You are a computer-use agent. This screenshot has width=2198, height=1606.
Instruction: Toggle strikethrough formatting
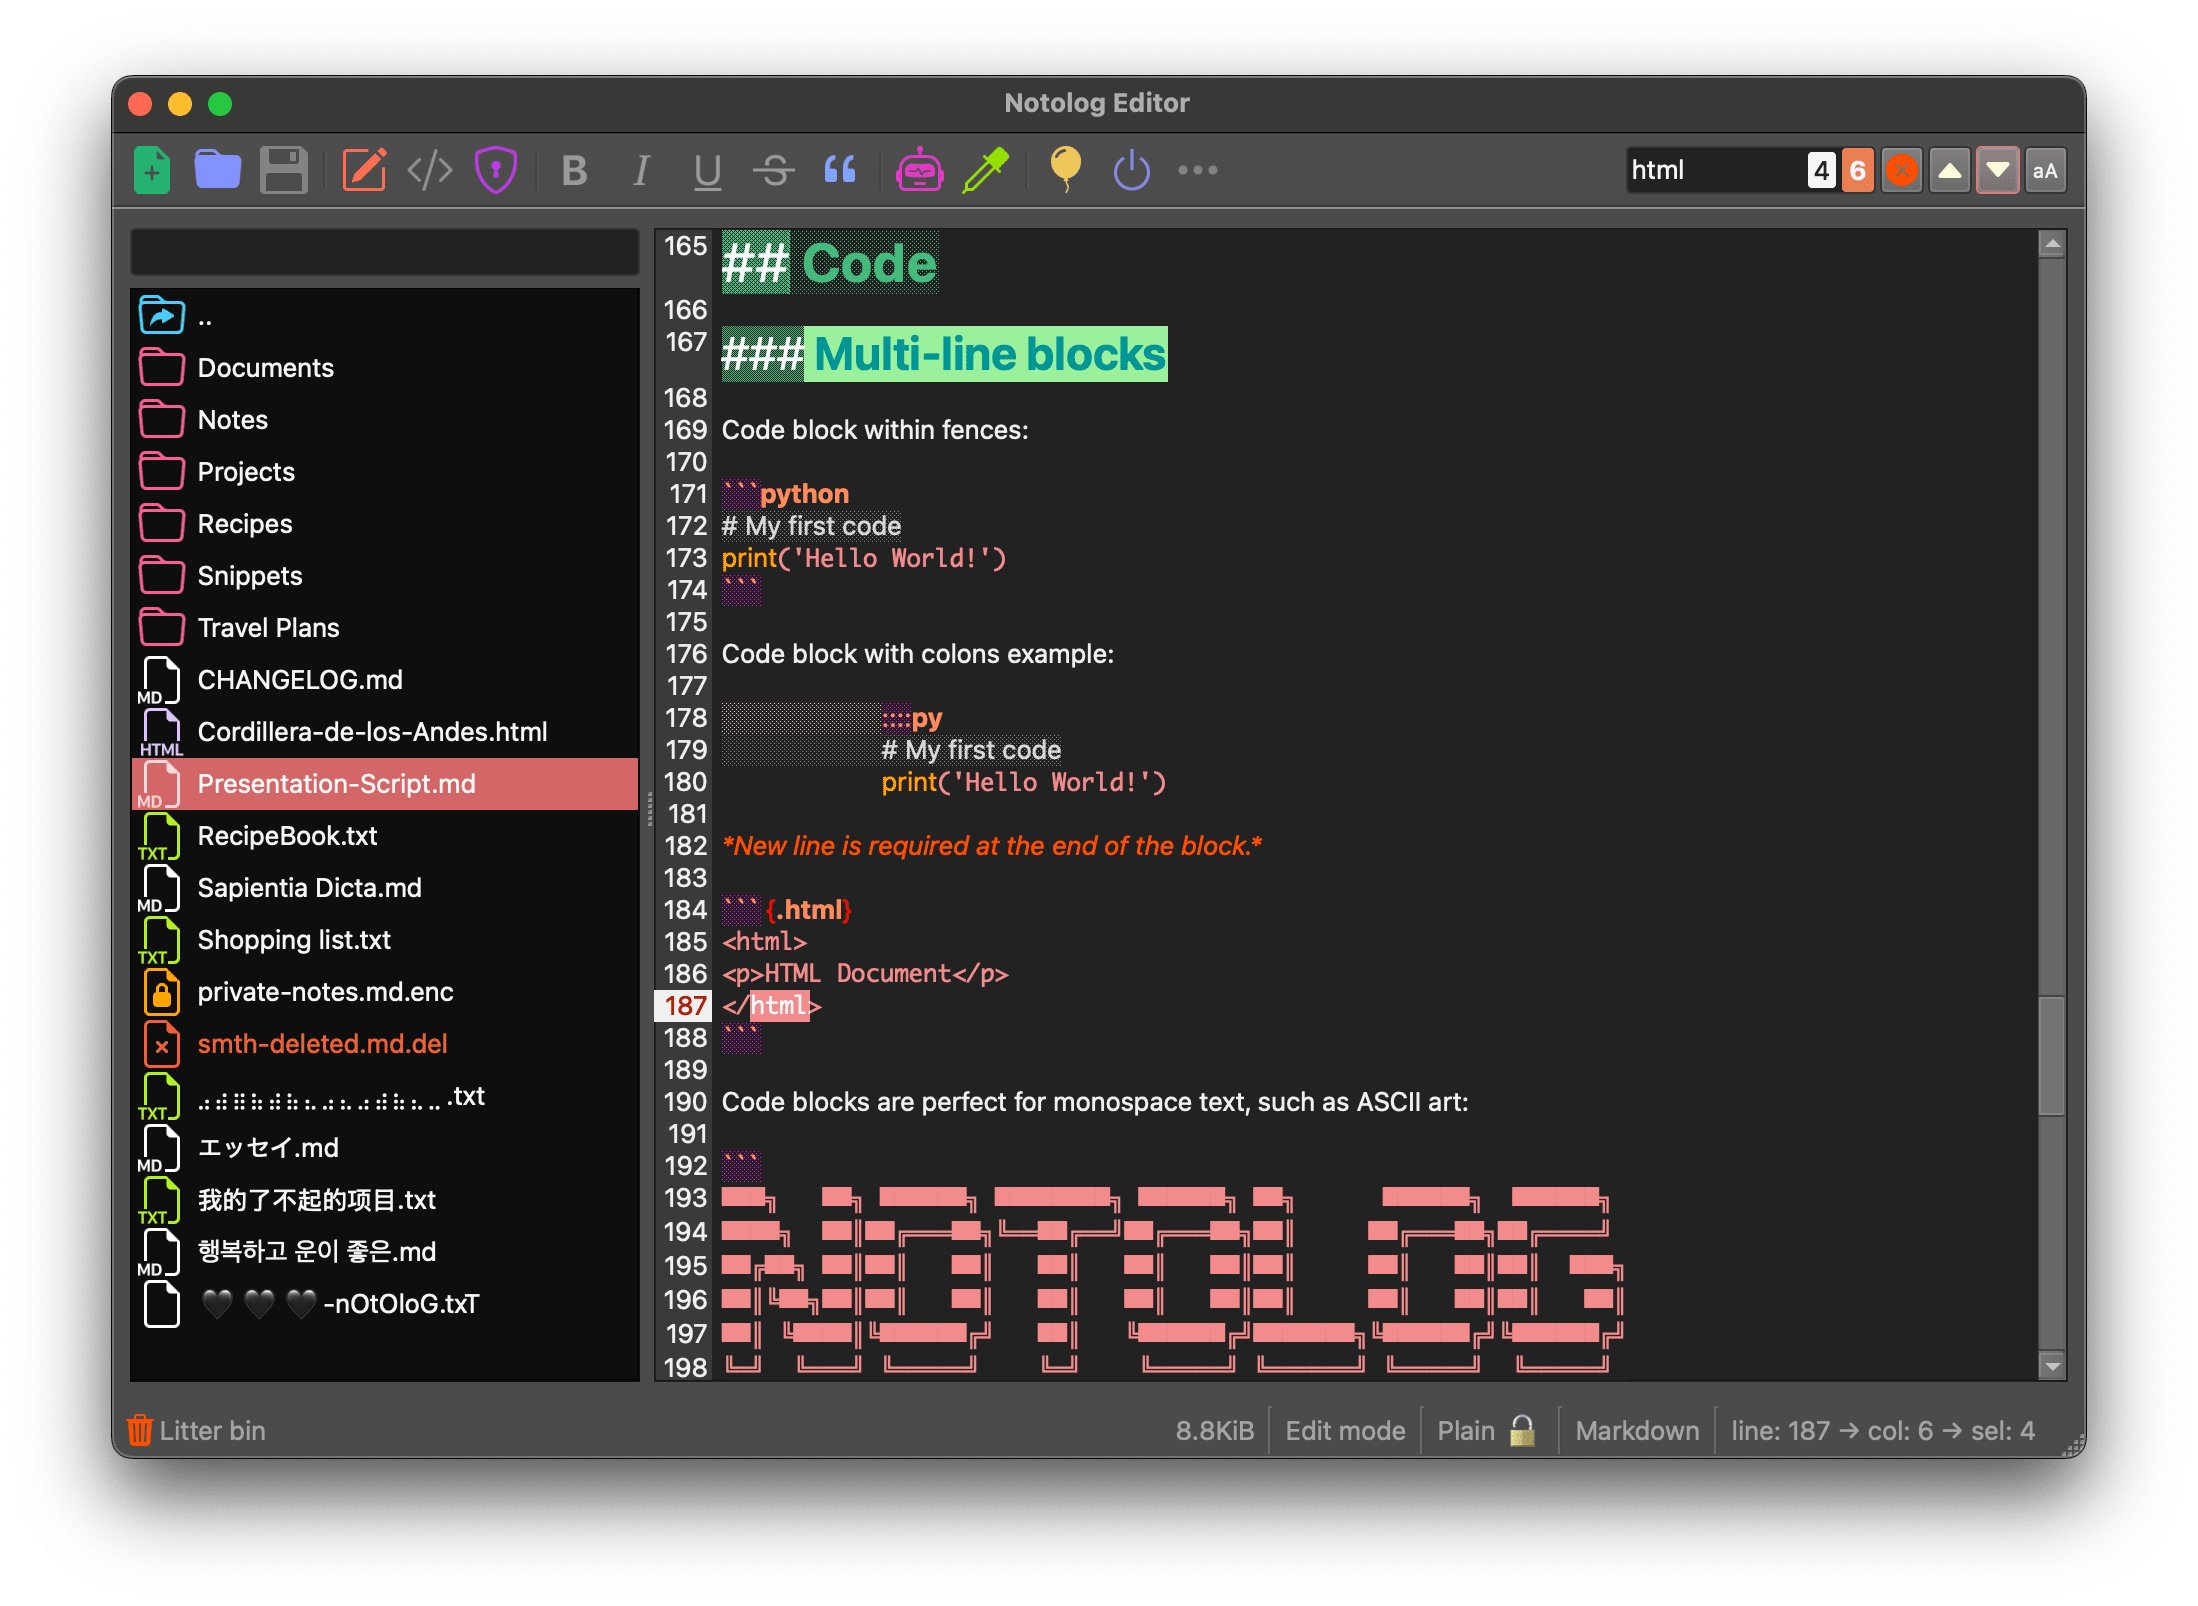click(774, 170)
